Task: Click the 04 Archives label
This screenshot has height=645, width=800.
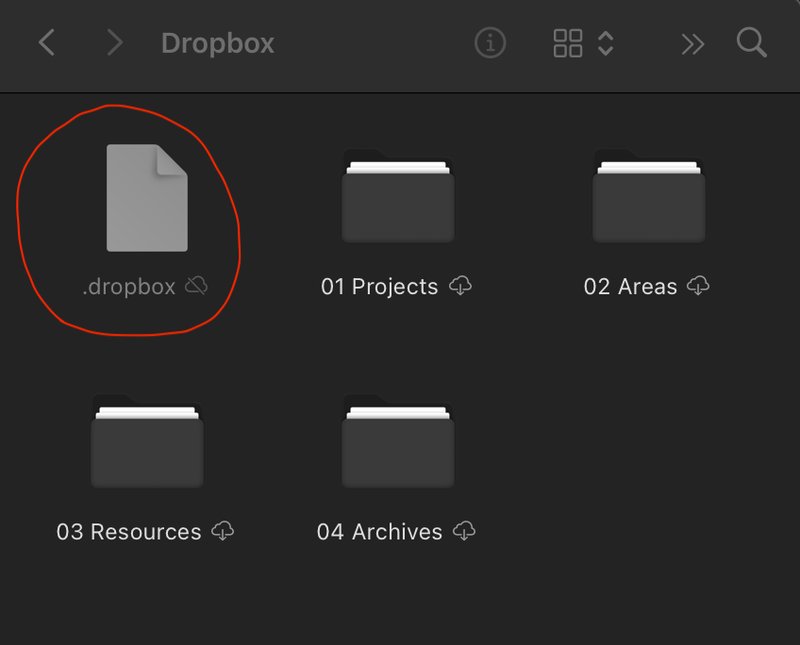Action: (380, 532)
